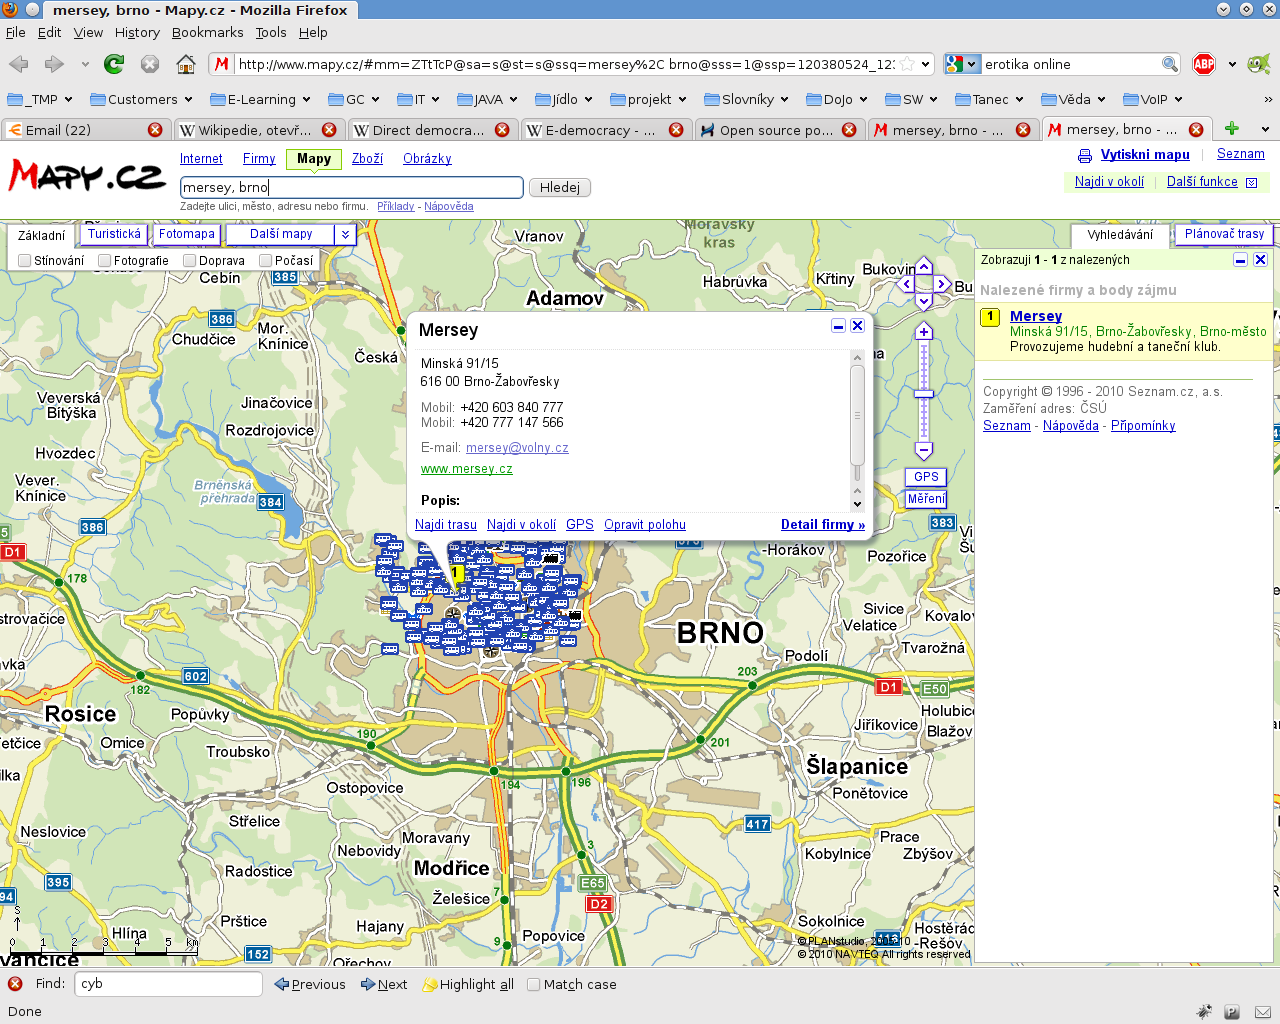
Task: Click the printer icon beside Vytiskni mapu
Action: [1085, 156]
